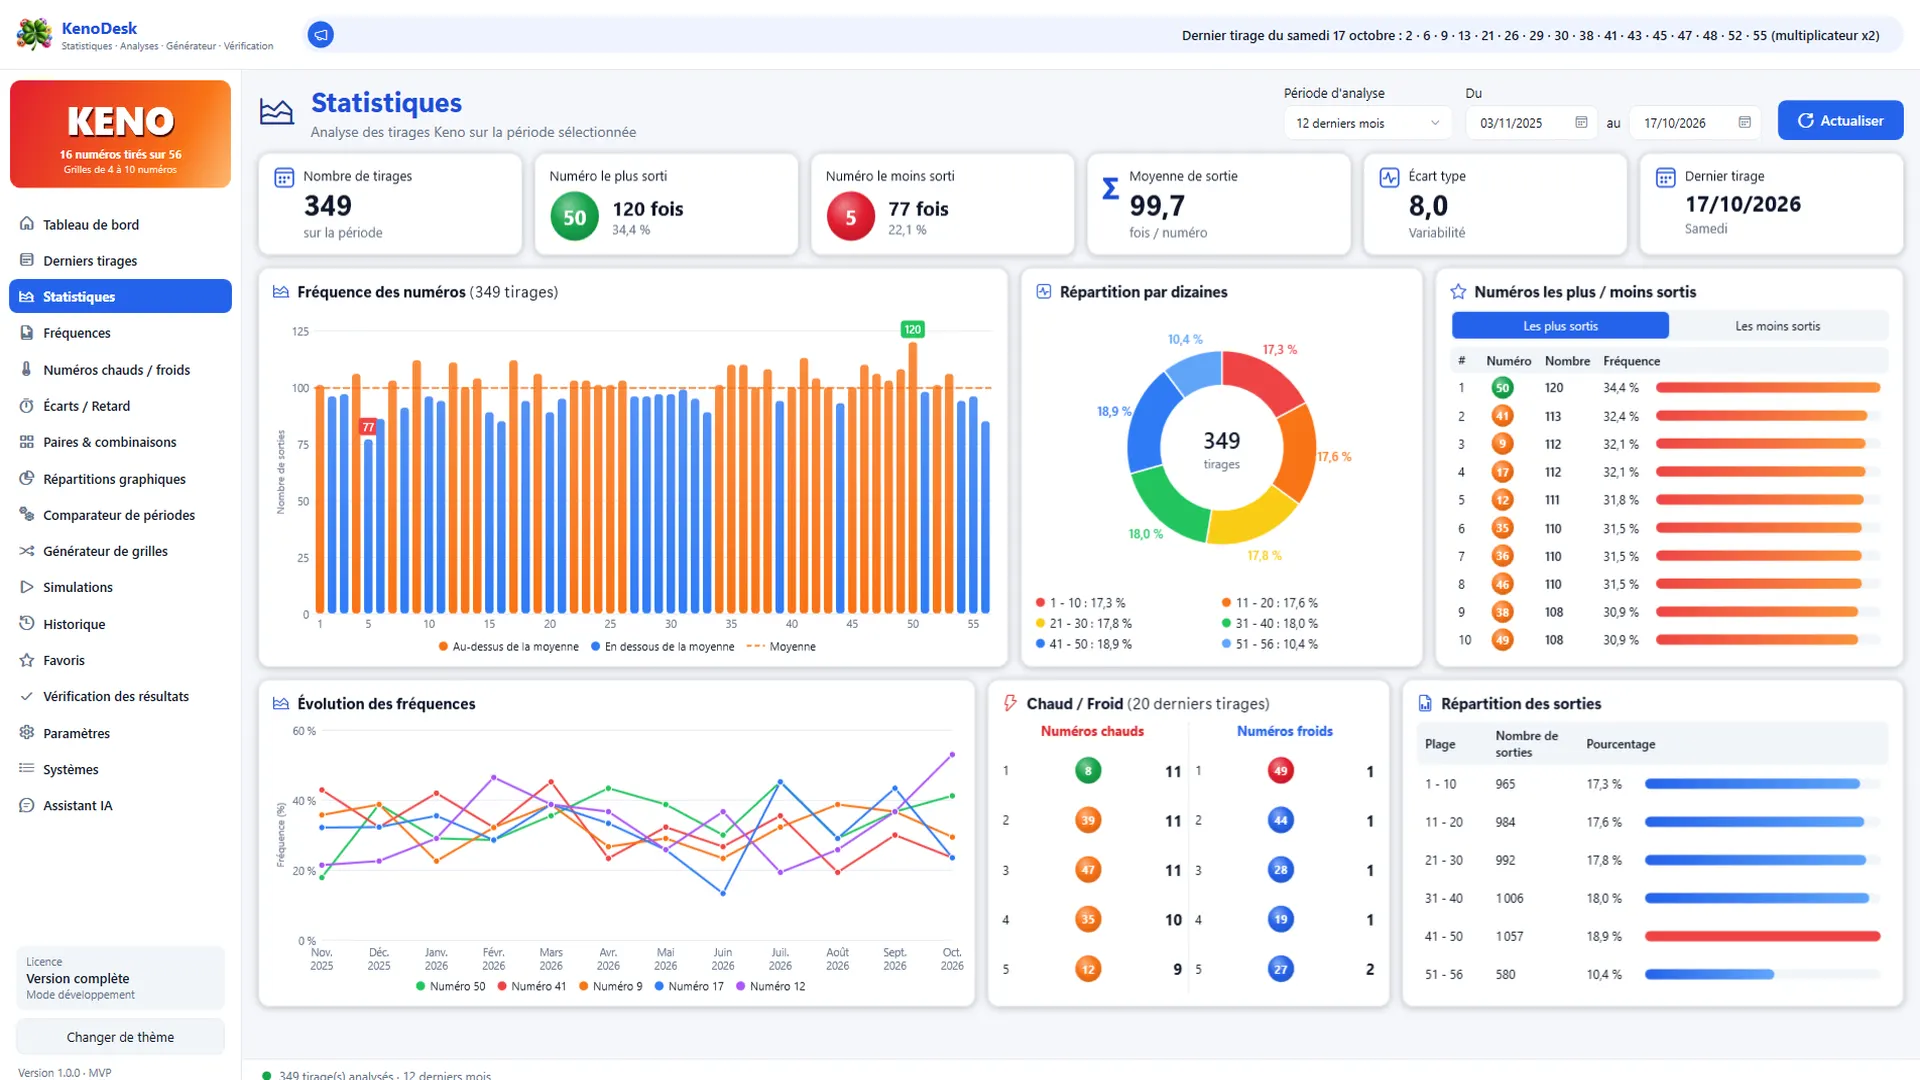This screenshot has height=1080, width=1920.
Task: Open Favoris star icon
Action: click(x=27, y=660)
